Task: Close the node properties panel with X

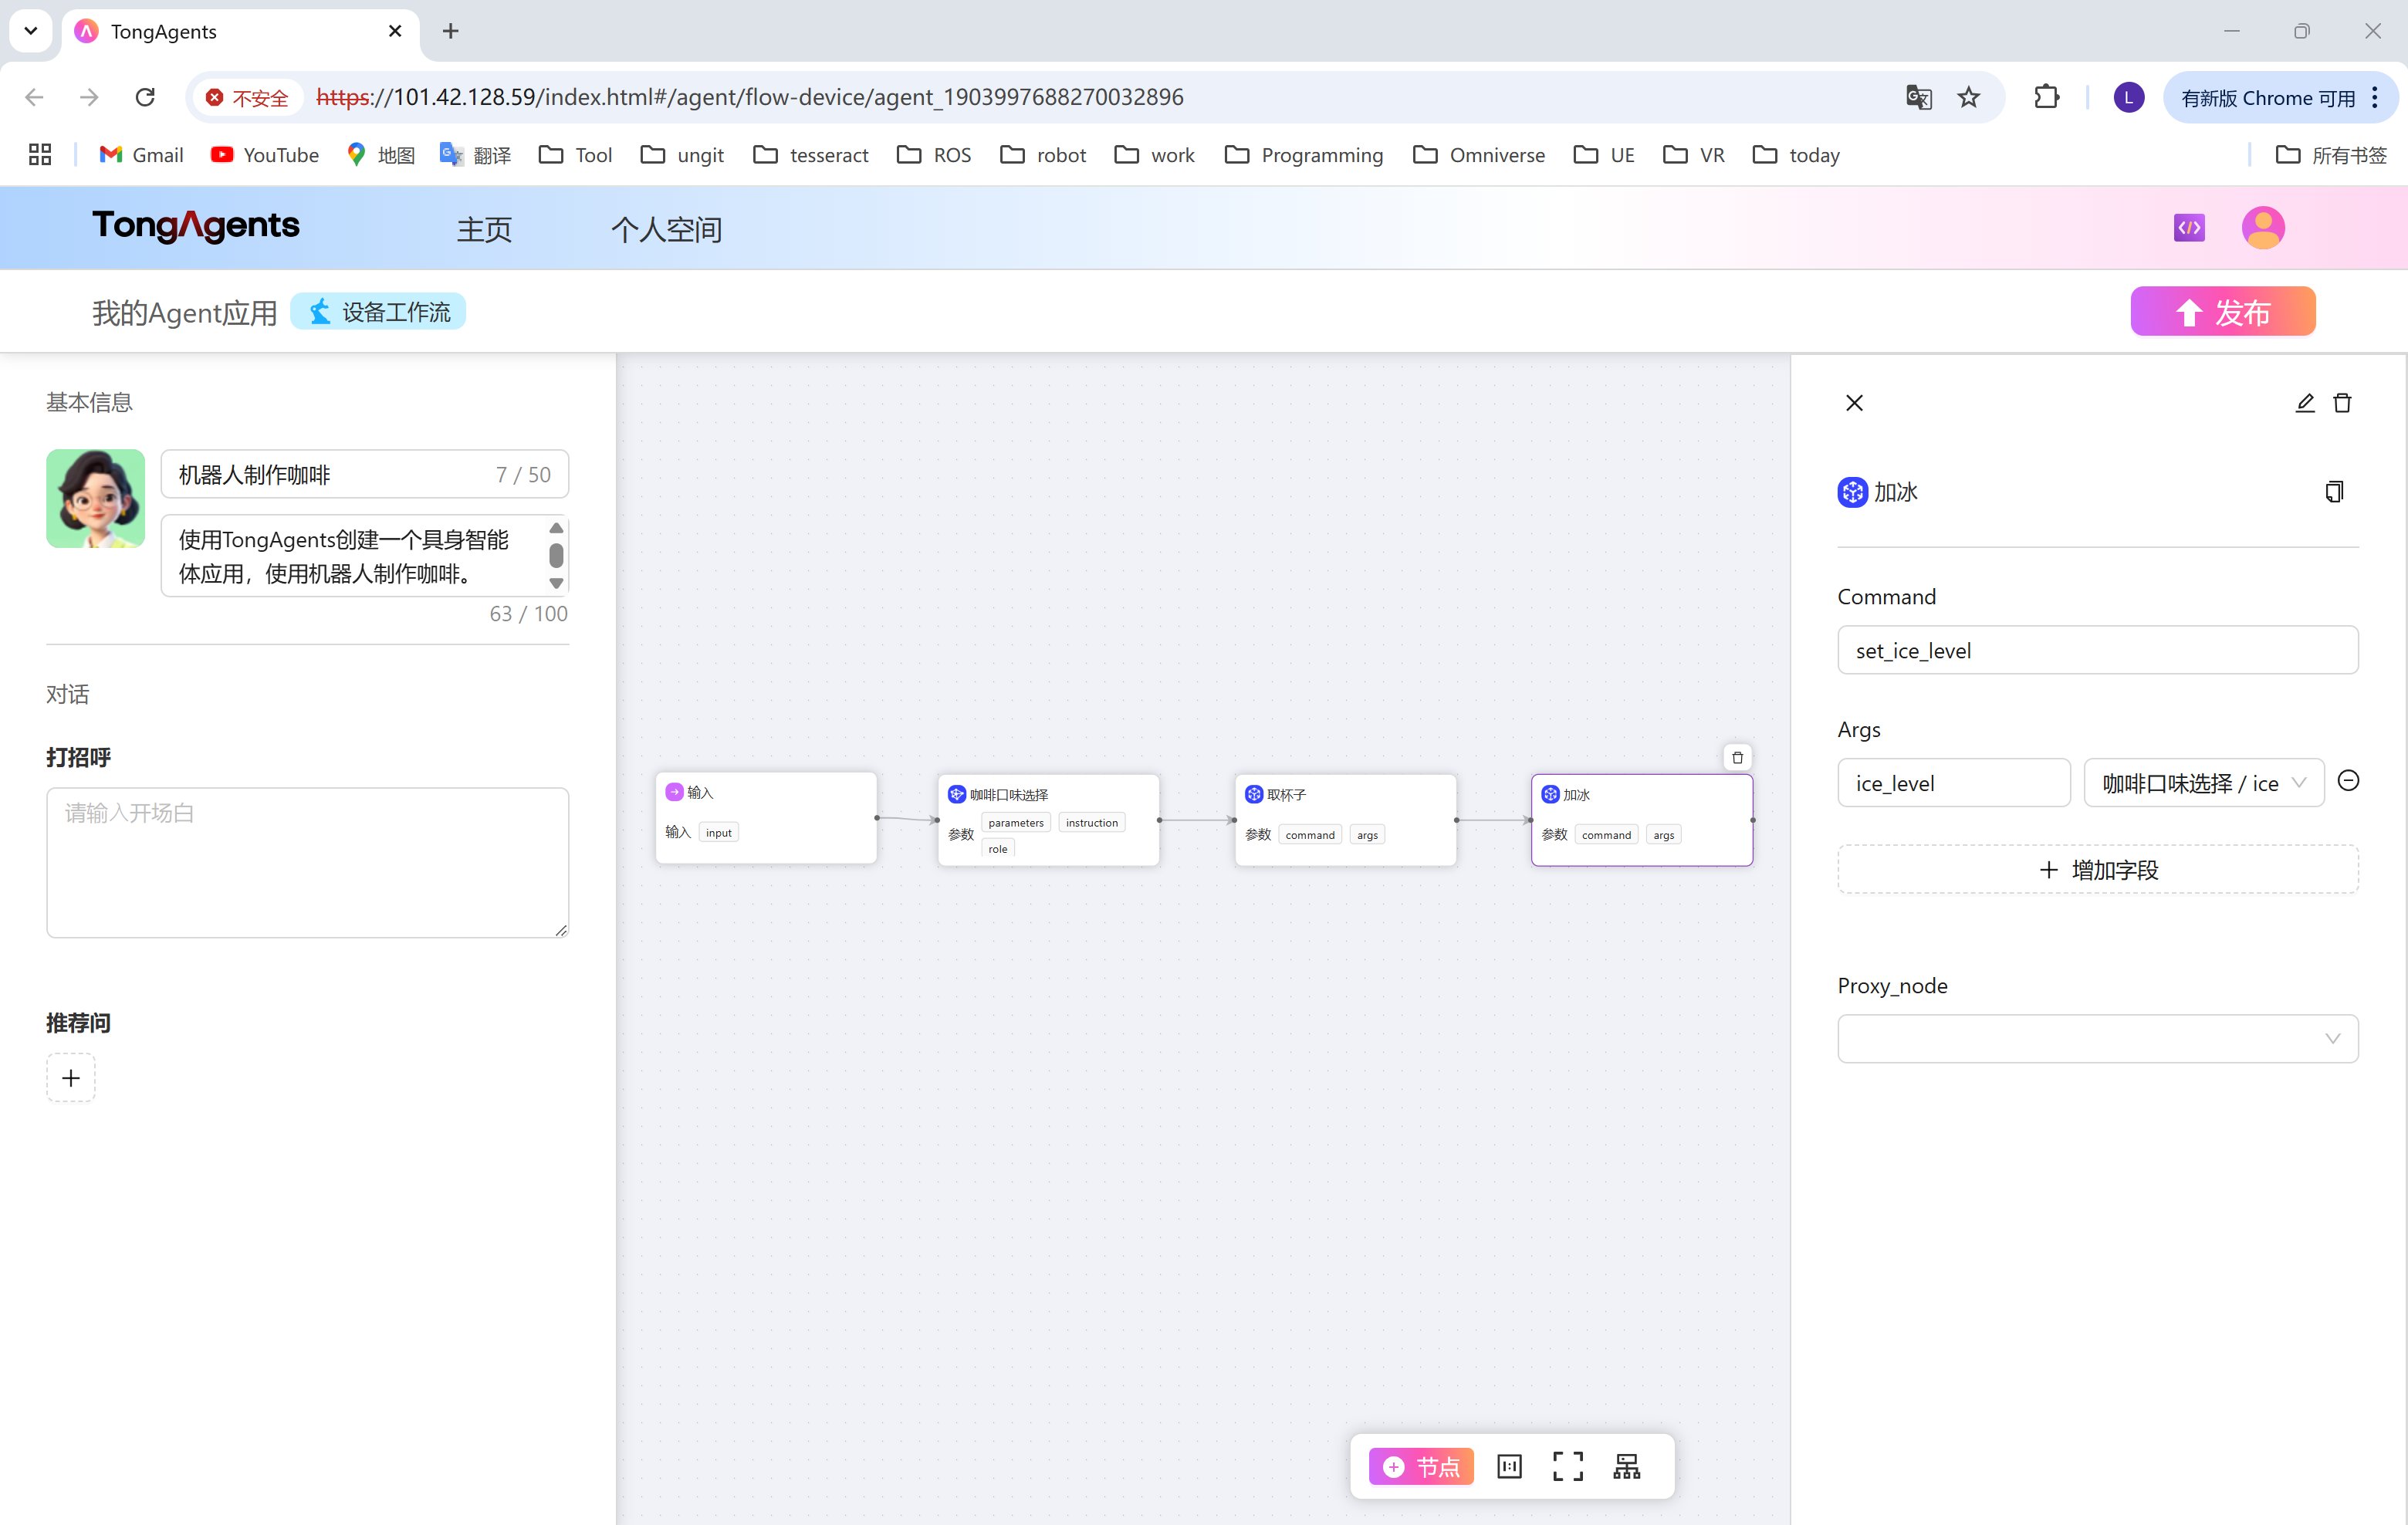Action: (1854, 403)
